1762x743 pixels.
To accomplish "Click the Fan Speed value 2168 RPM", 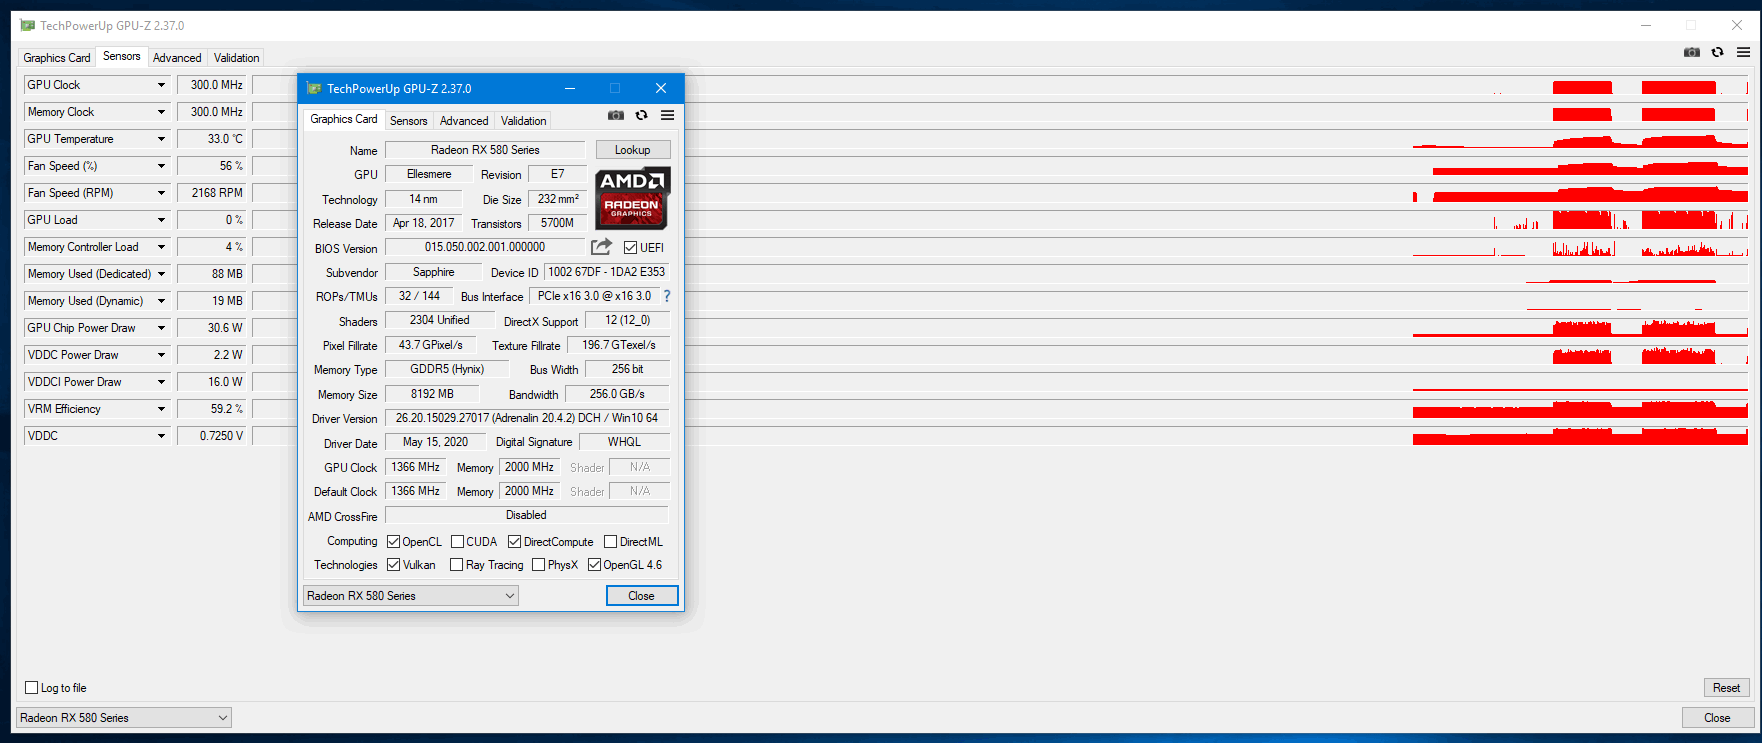I will (212, 193).
